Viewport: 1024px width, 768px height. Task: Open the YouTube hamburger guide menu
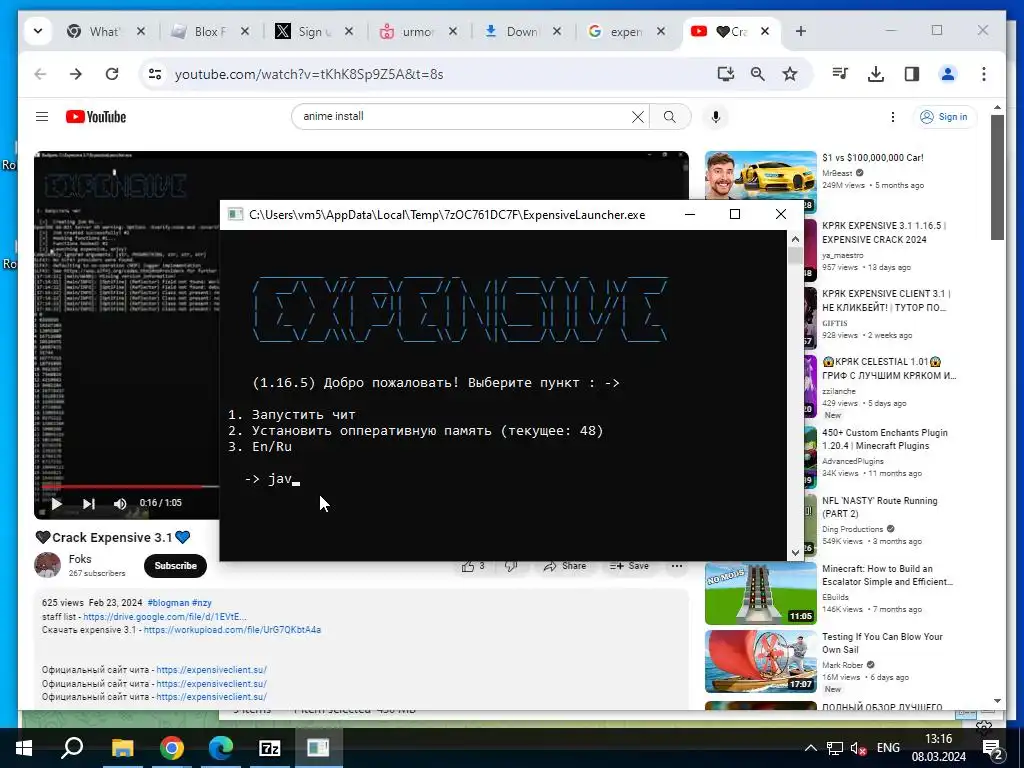42,116
